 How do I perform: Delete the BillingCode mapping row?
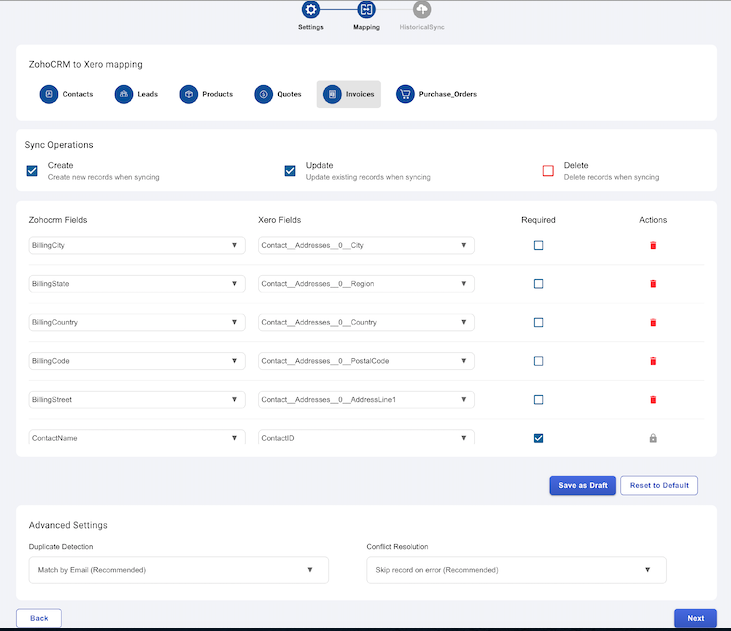point(653,361)
